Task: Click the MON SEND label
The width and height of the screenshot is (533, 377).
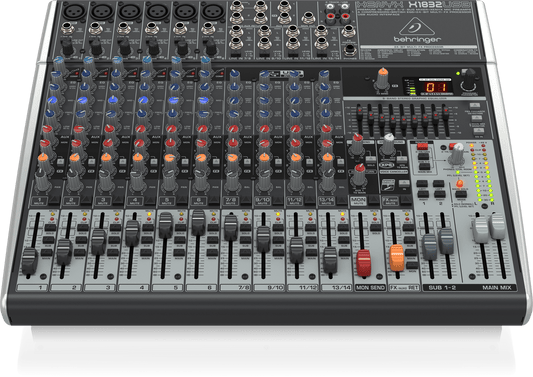Action: [x=370, y=288]
